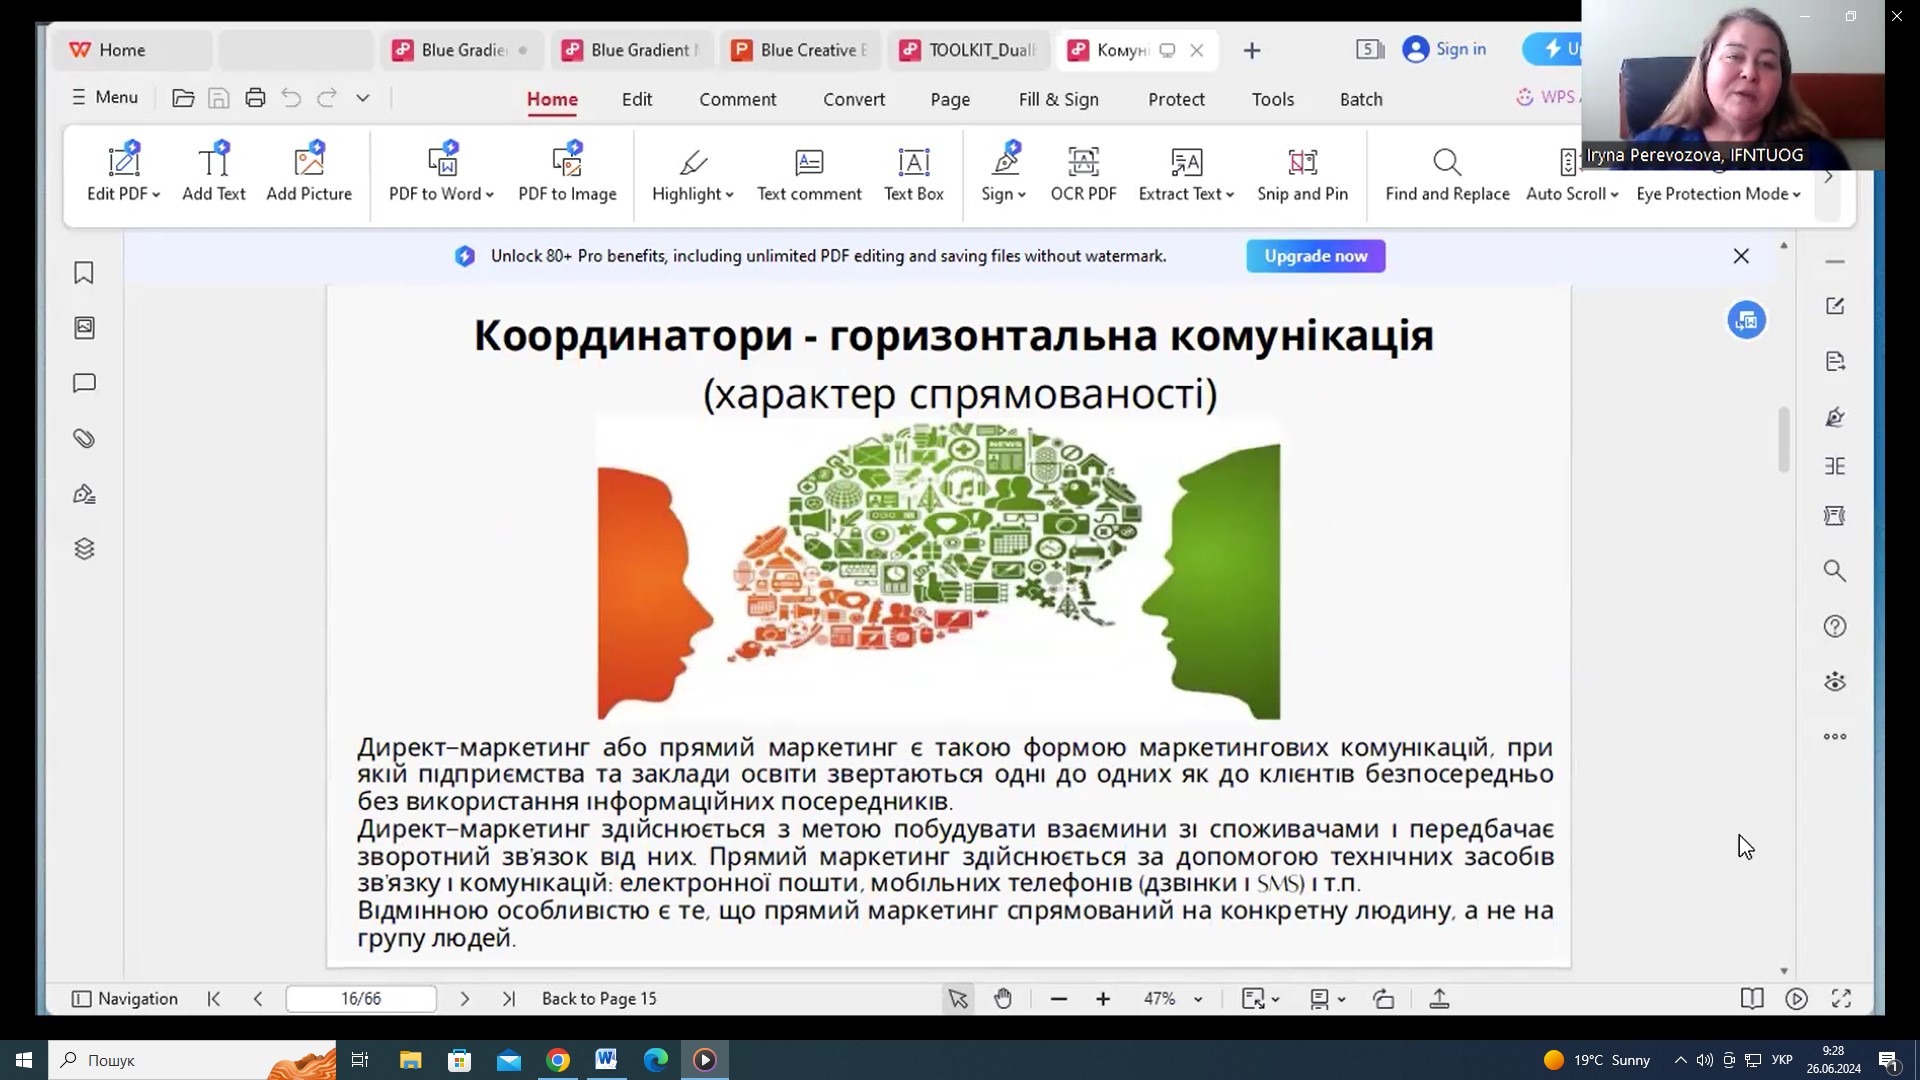Rotate the page view icon
Image resolution: width=1920 pixels, height=1080 pixels.
click(x=1383, y=999)
